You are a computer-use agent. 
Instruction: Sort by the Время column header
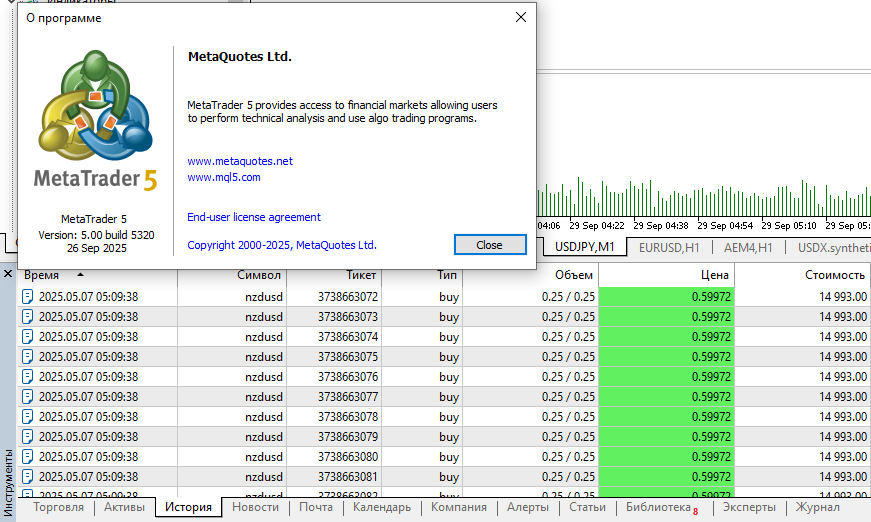point(98,275)
